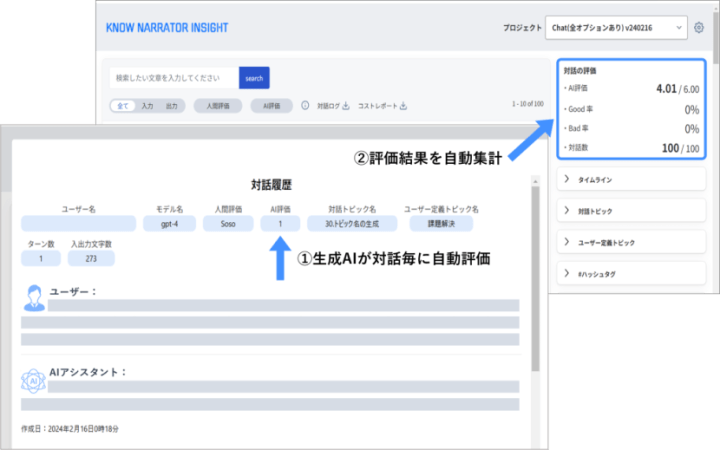Select the 入力 filter option
Image resolution: width=720 pixels, height=450 pixels.
pos(147,105)
